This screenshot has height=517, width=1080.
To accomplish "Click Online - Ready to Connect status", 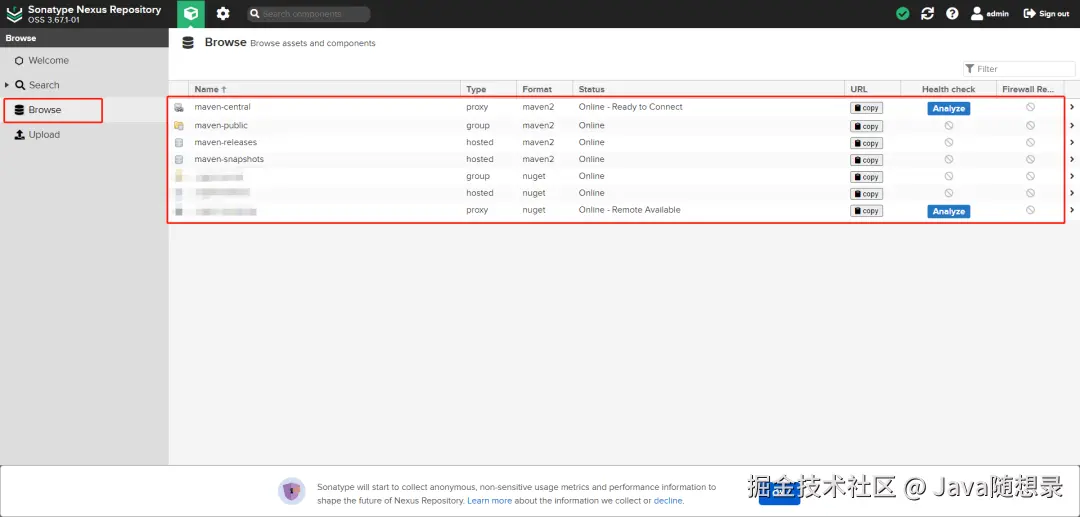I will click(630, 107).
